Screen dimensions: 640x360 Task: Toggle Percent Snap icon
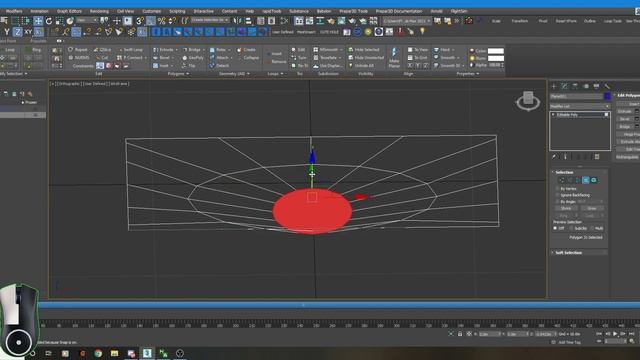click(162, 21)
